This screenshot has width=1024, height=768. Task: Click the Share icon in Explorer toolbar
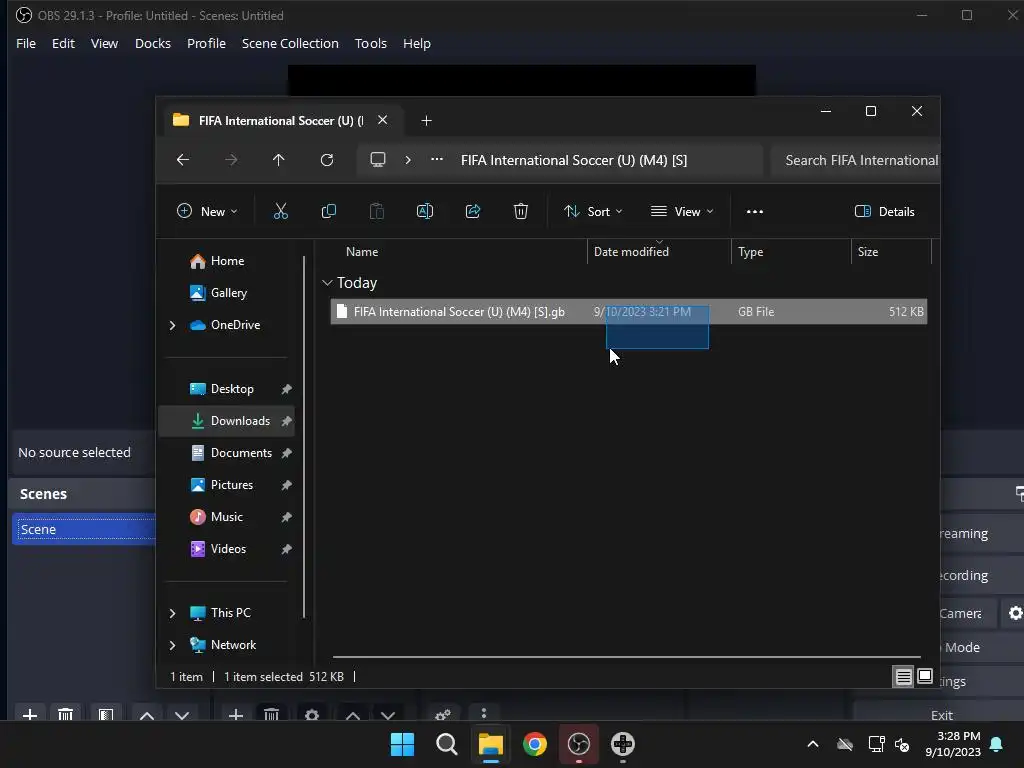(x=473, y=211)
